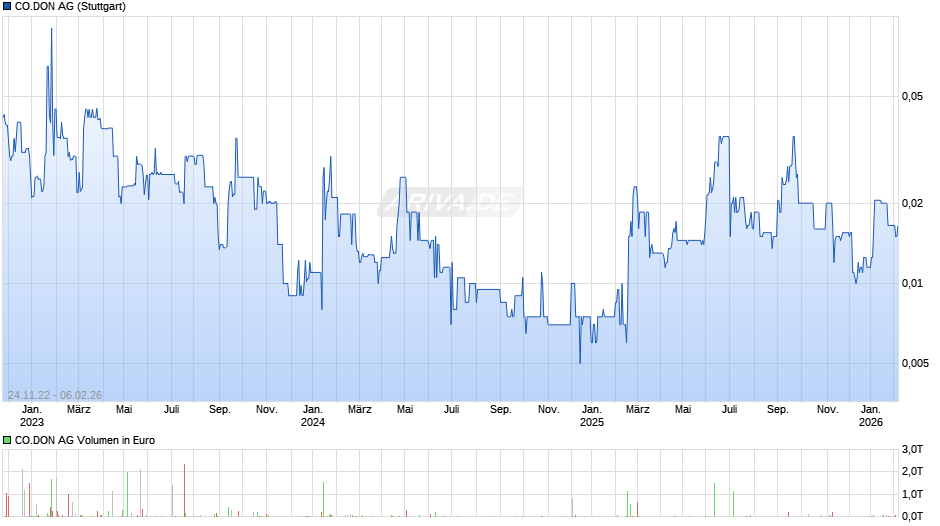Click the blue CO.DON AG legend square
Image resolution: width=940 pixels, height=526 pixels.
tap(7, 7)
